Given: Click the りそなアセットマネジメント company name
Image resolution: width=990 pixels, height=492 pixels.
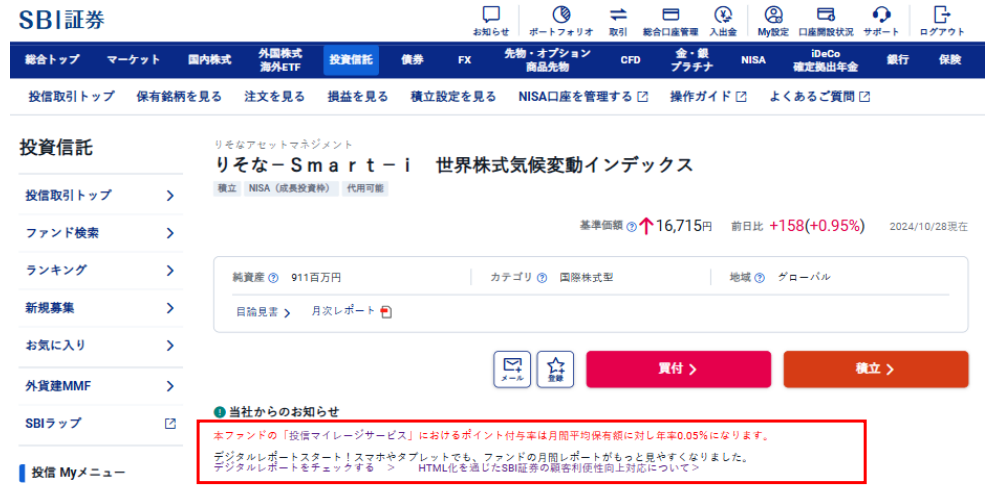Looking at the screenshot, I should (x=283, y=145).
